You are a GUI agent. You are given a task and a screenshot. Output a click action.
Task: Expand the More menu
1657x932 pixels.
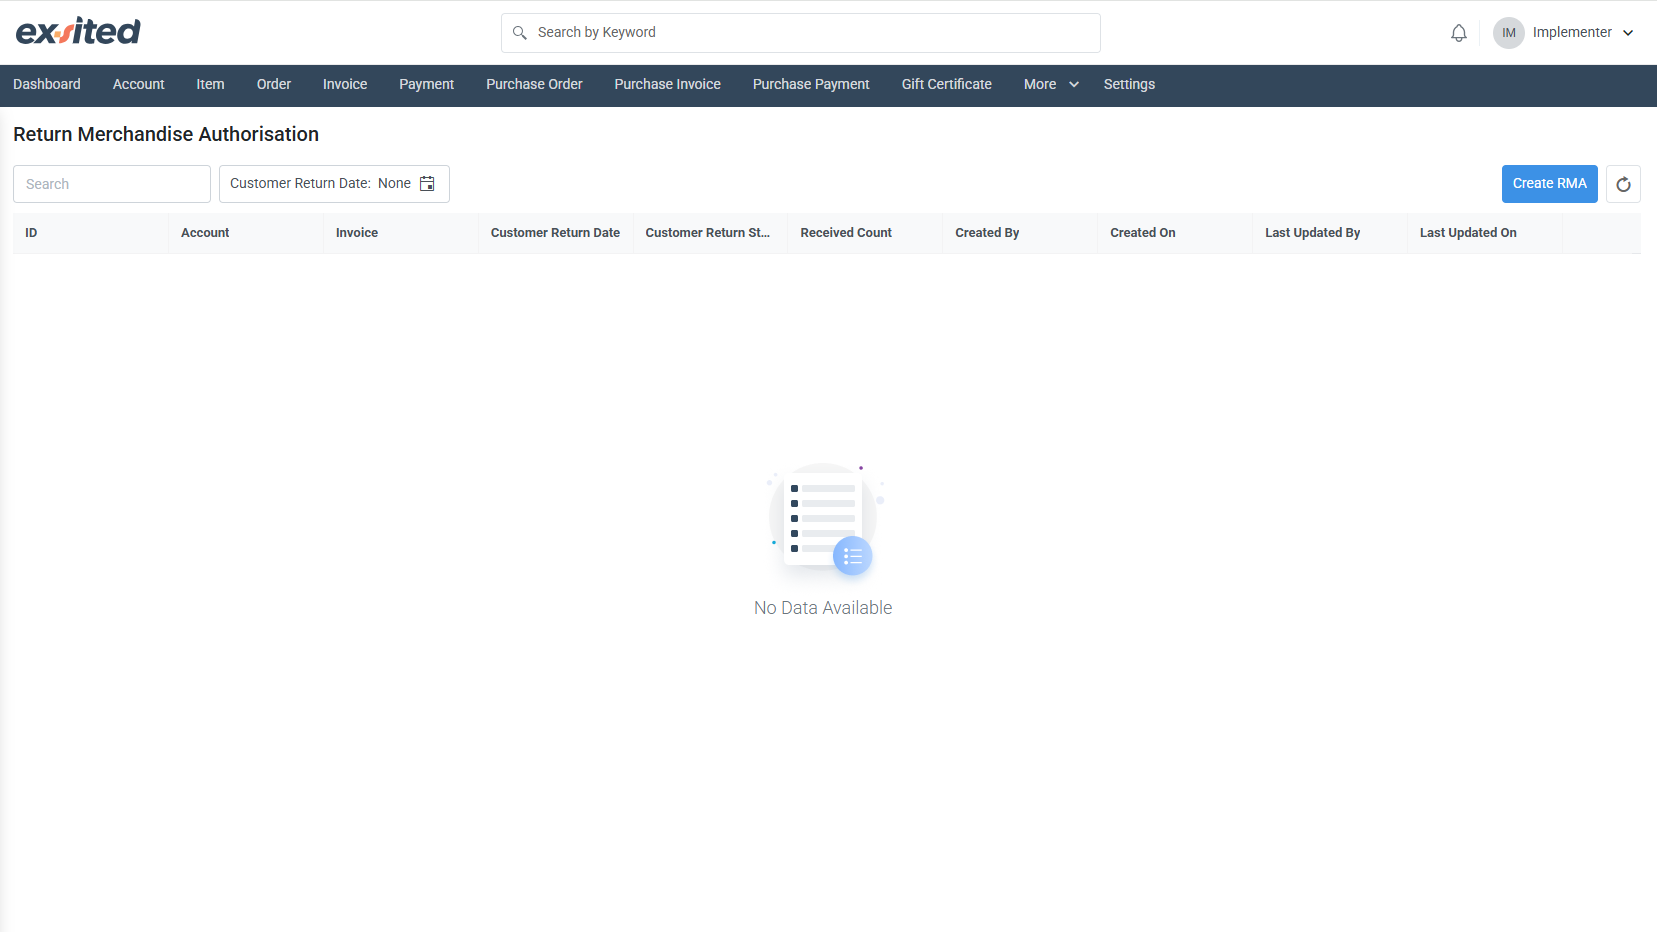(1051, 85)
